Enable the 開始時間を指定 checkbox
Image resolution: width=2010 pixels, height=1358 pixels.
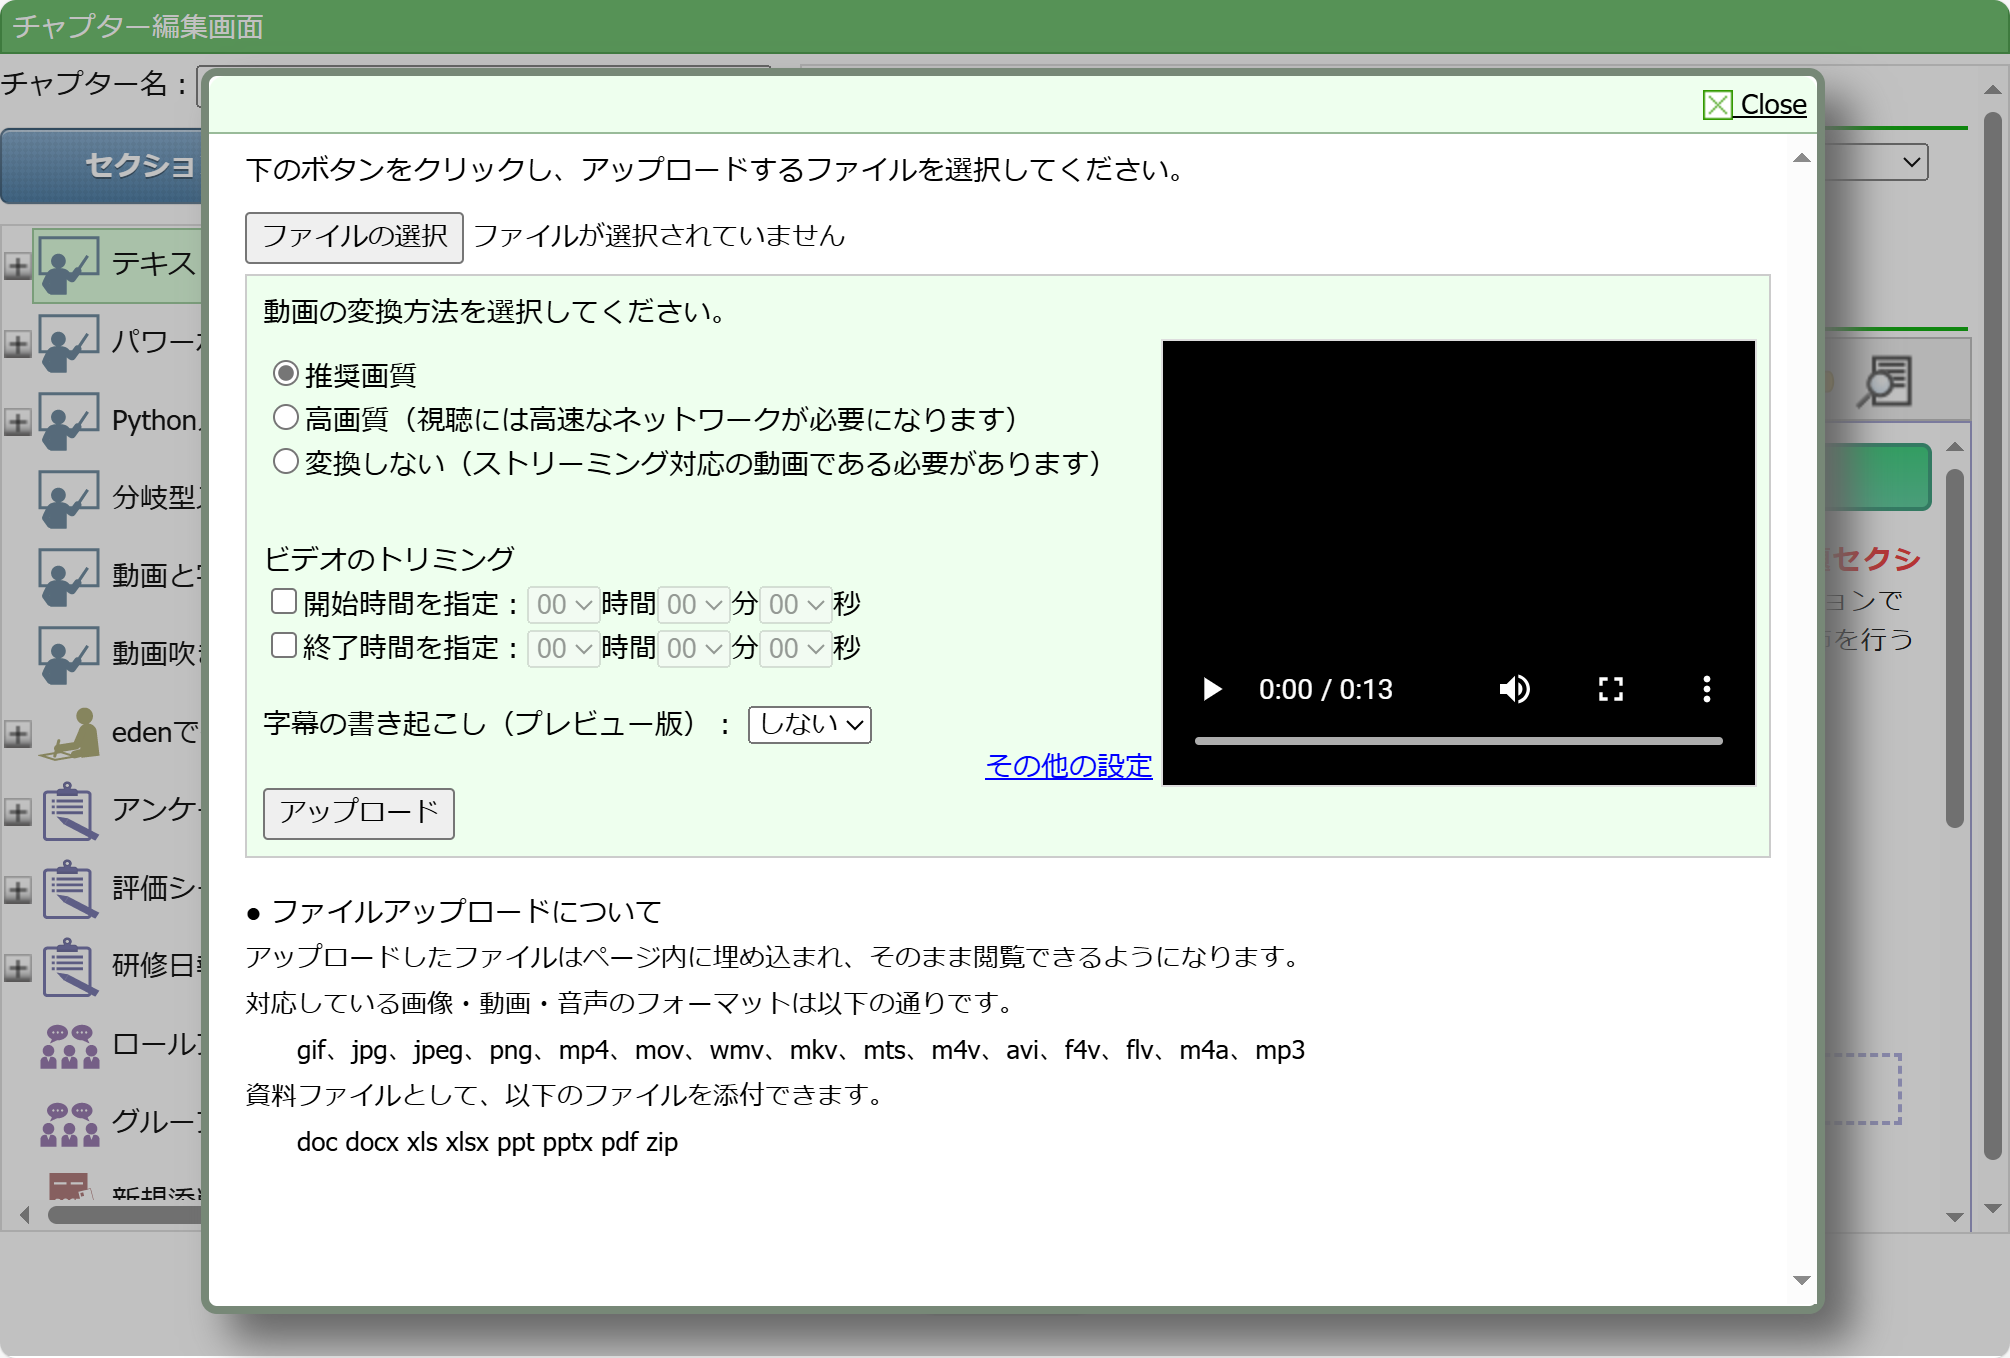[284, 601]
